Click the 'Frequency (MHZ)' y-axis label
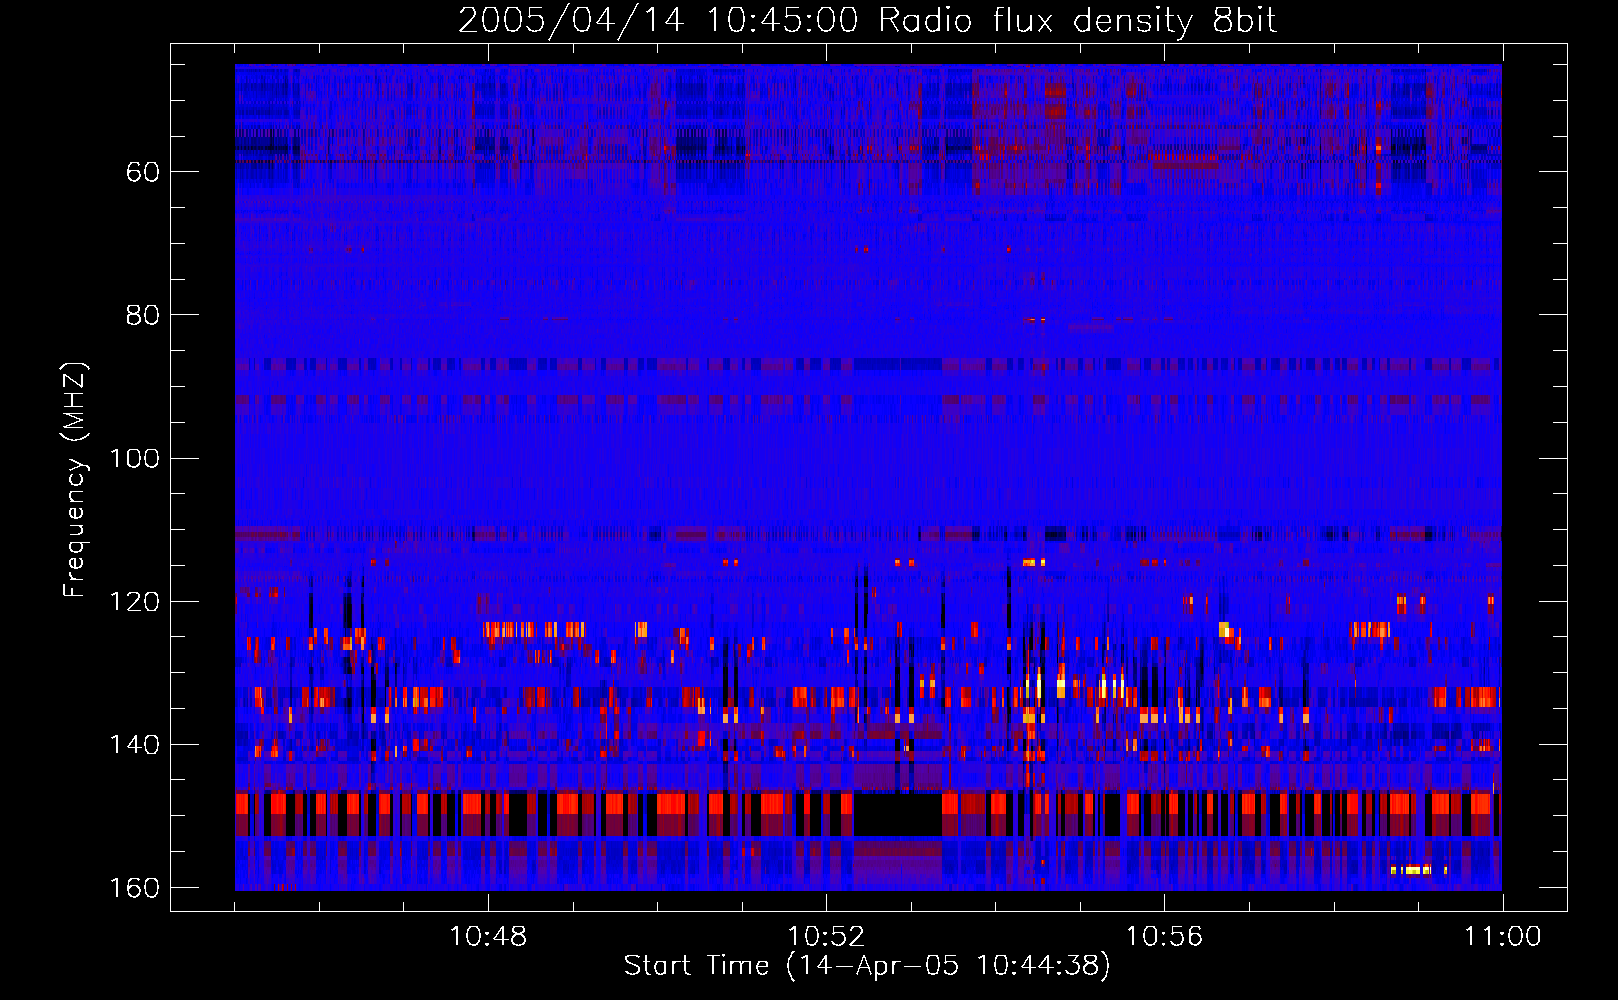1618x1000 pixels. point(75,480)
